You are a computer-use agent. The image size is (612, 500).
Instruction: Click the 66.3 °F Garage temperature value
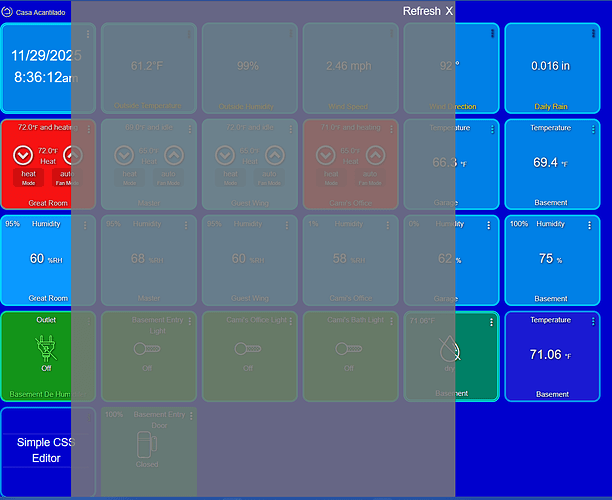tap(449, 162)
